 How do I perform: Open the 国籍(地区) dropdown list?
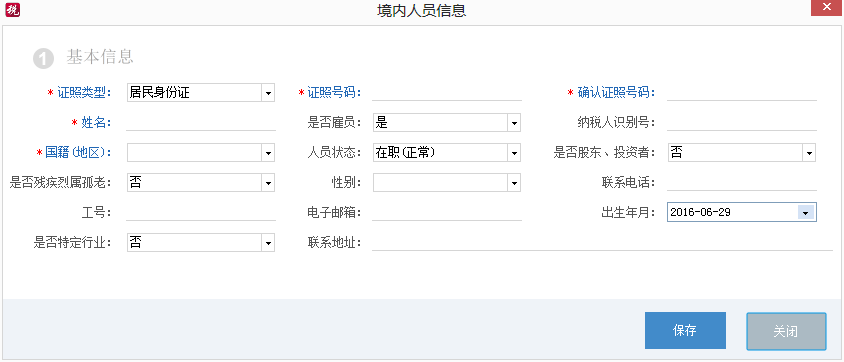click(x=201, y=153)
